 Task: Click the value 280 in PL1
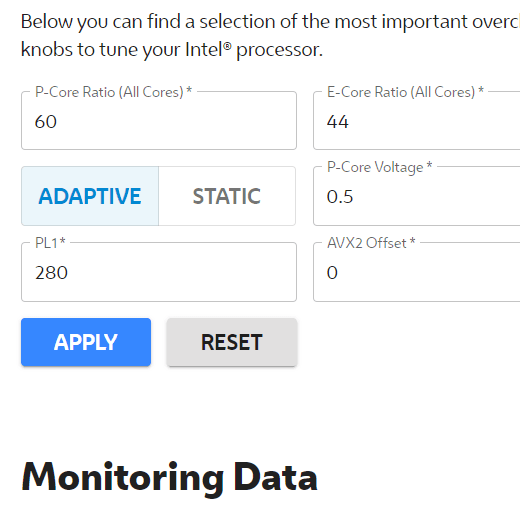pyautogui.click(x=51, y=273)
